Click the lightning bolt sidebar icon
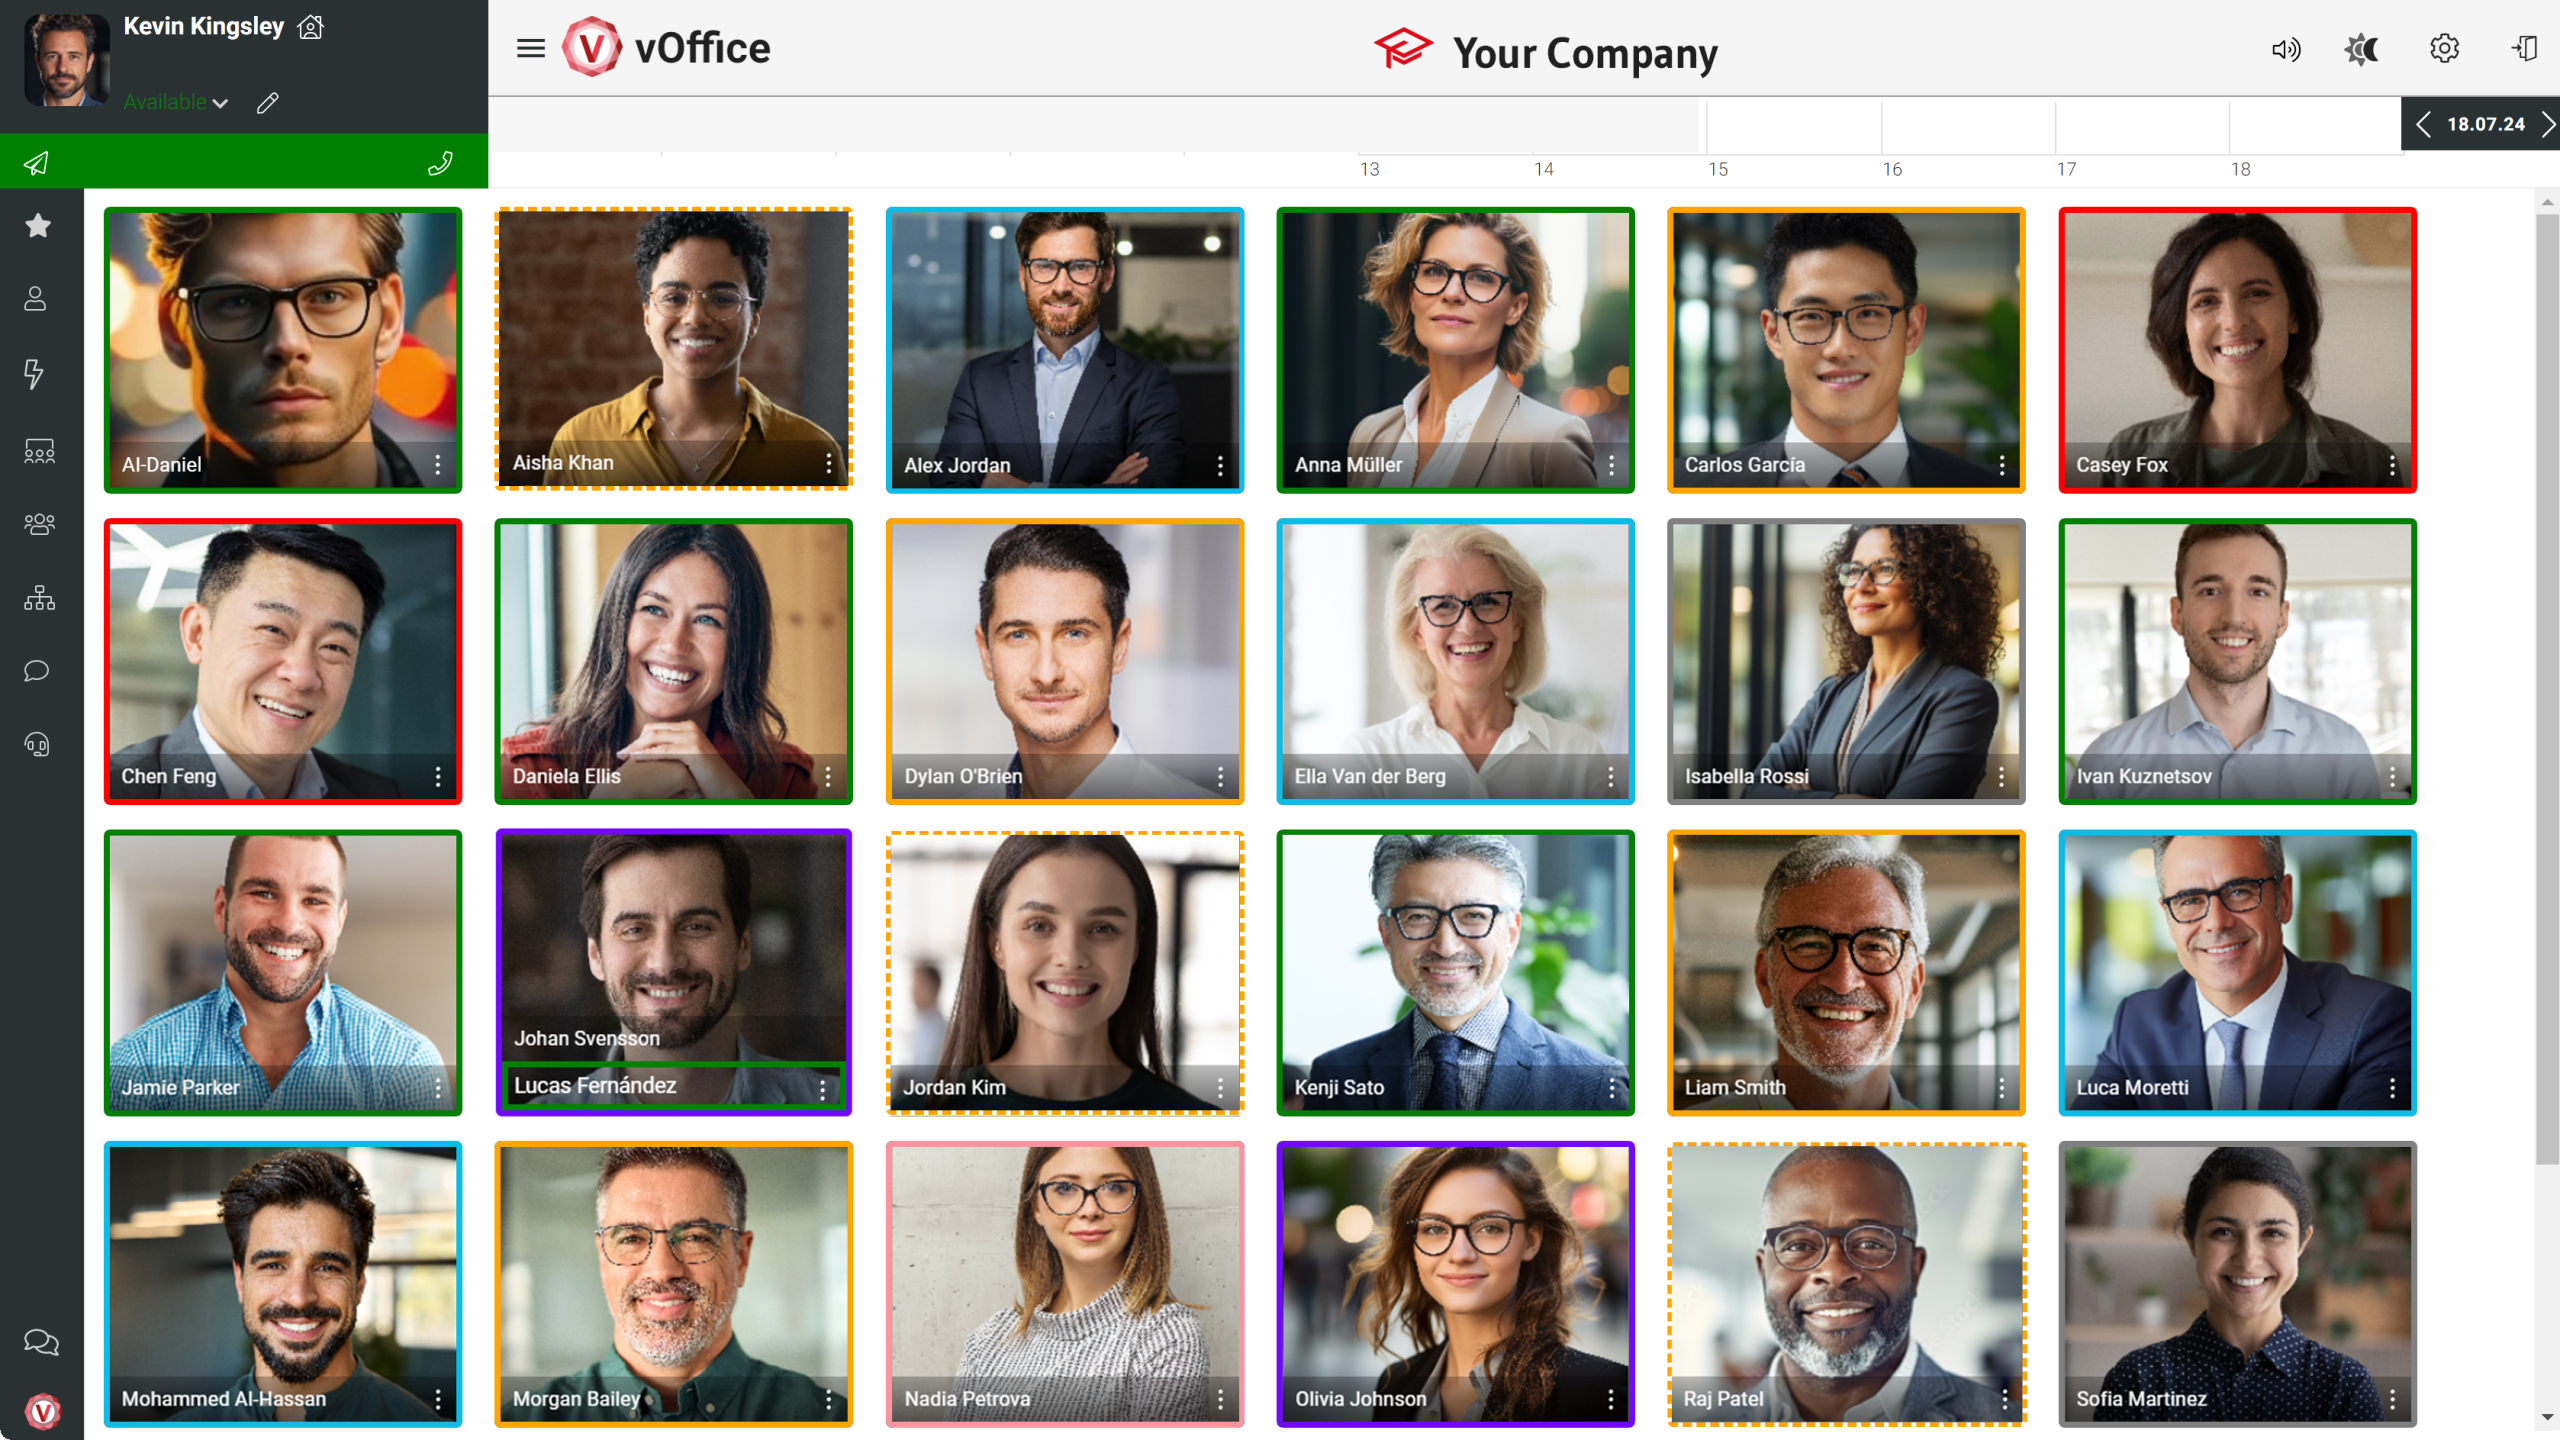Screen dimensions: 2560x1440 [x=34, y=374]
